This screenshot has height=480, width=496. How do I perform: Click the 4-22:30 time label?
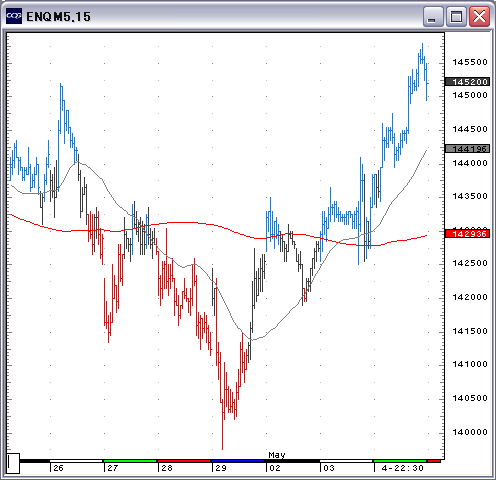(x=402, y=468)
